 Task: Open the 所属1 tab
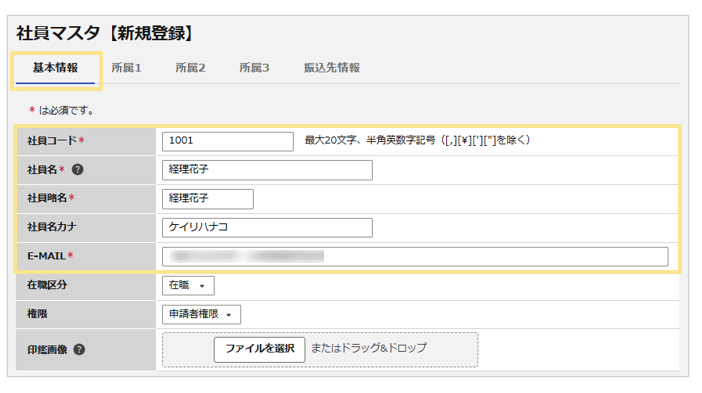pyautogui.click(x=126, y=68)
